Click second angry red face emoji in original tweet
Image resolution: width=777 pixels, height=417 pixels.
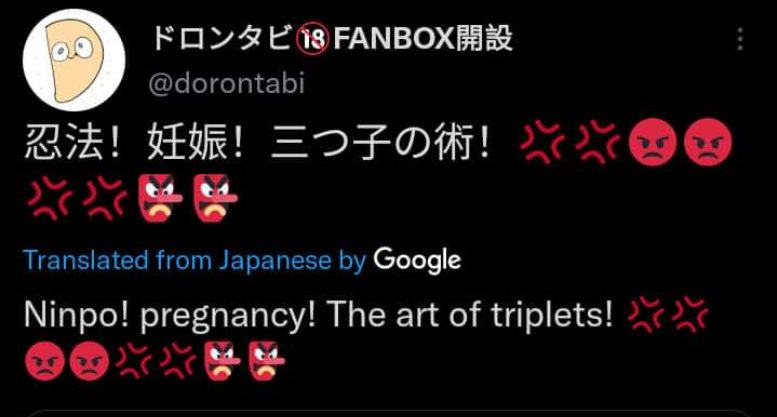[708, 142]
